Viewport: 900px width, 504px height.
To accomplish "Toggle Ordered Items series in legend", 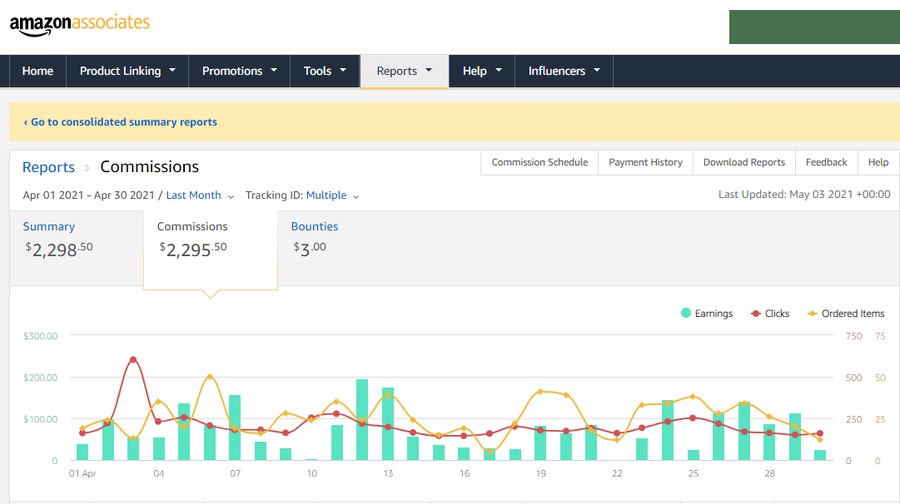I will click(x=846, y=313).
